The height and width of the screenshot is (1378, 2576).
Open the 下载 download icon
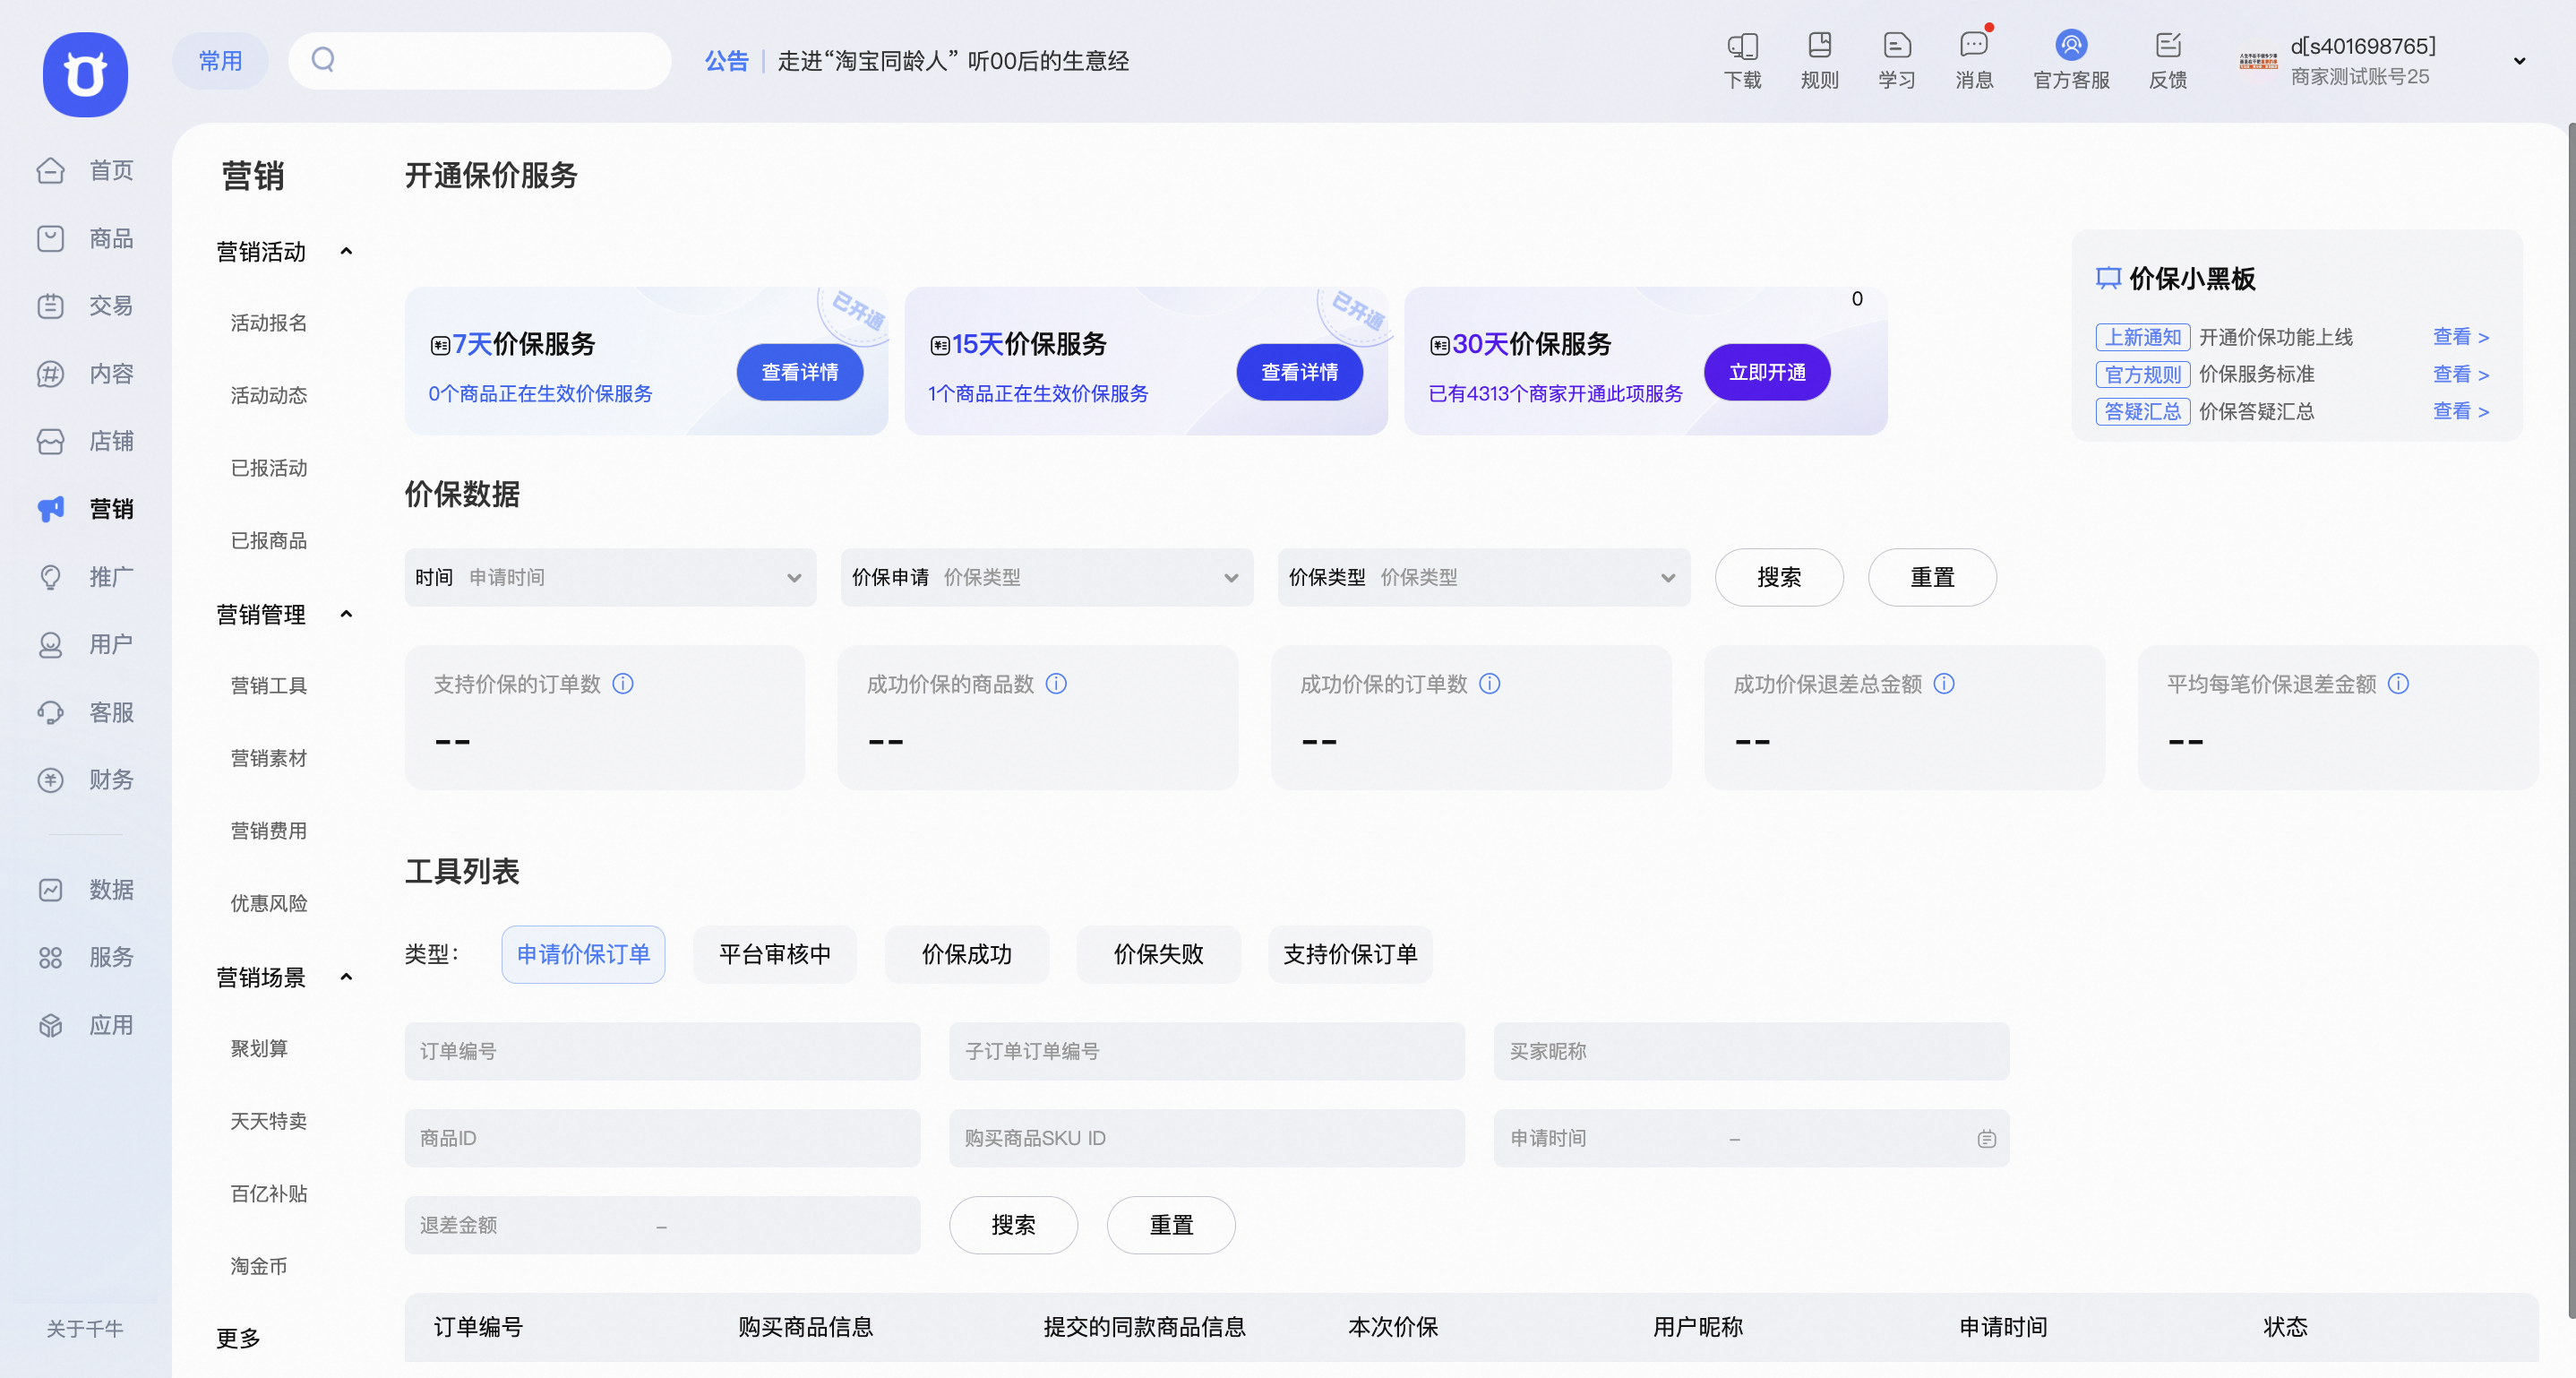(x=1742, y=45)
